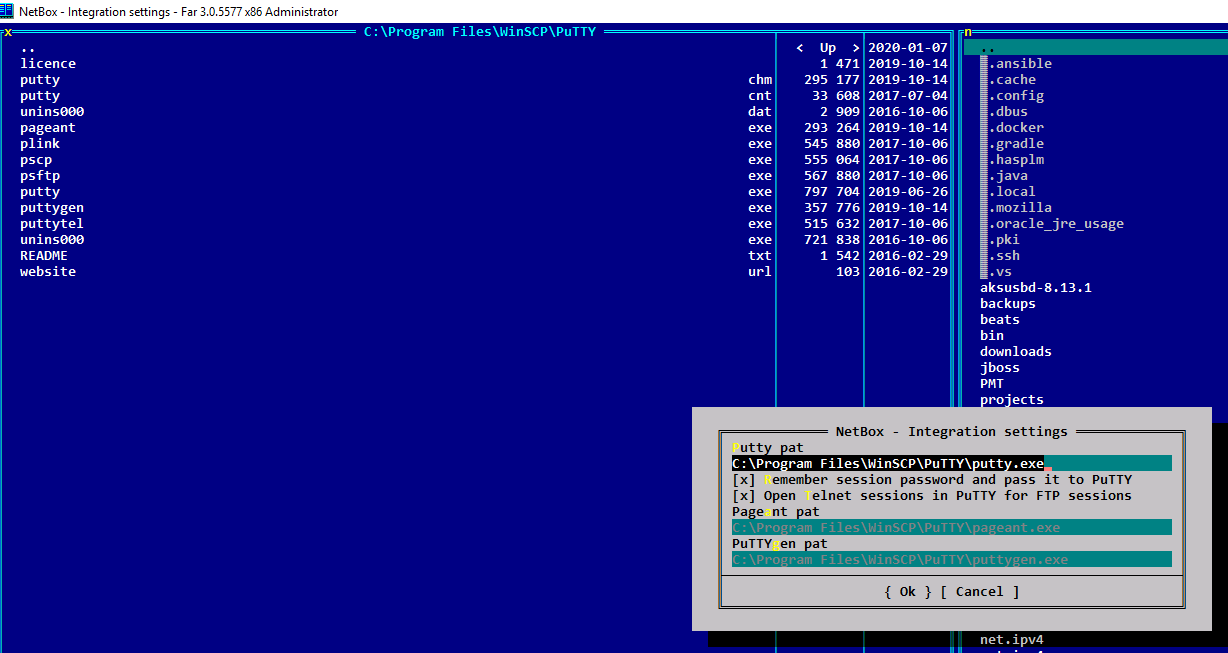Select the .vs folder
This screenshot has height=653, width=1228.
[1000, 271]
